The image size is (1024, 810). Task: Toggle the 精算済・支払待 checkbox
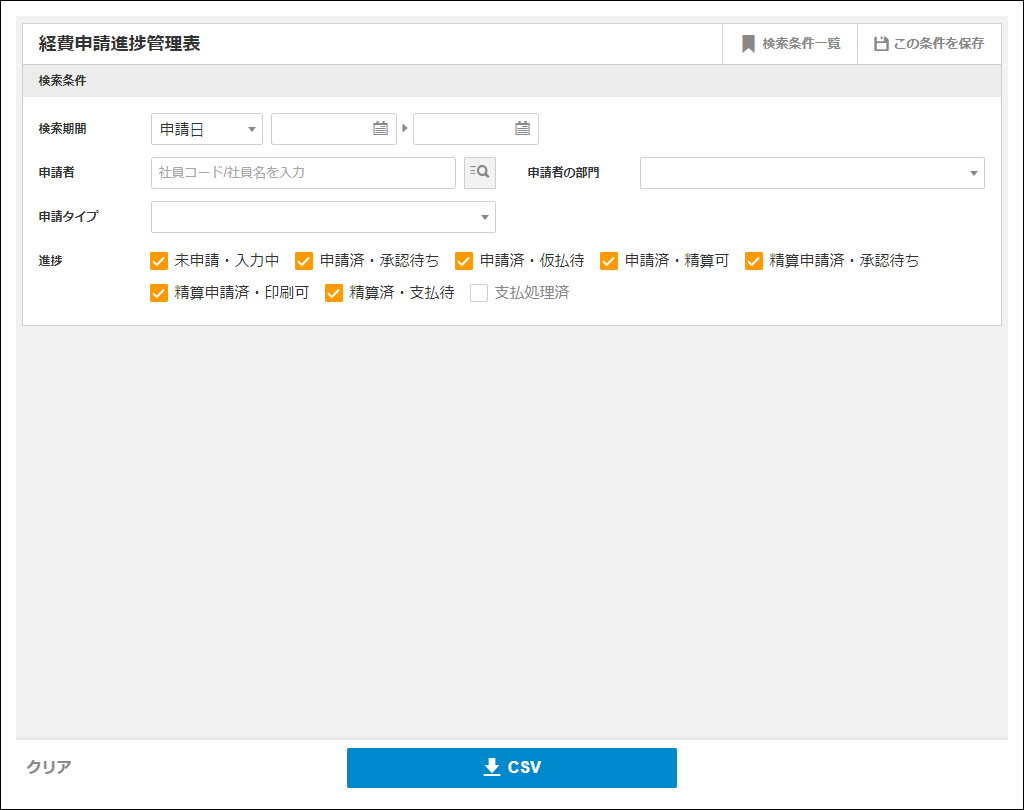coord(334,293)
